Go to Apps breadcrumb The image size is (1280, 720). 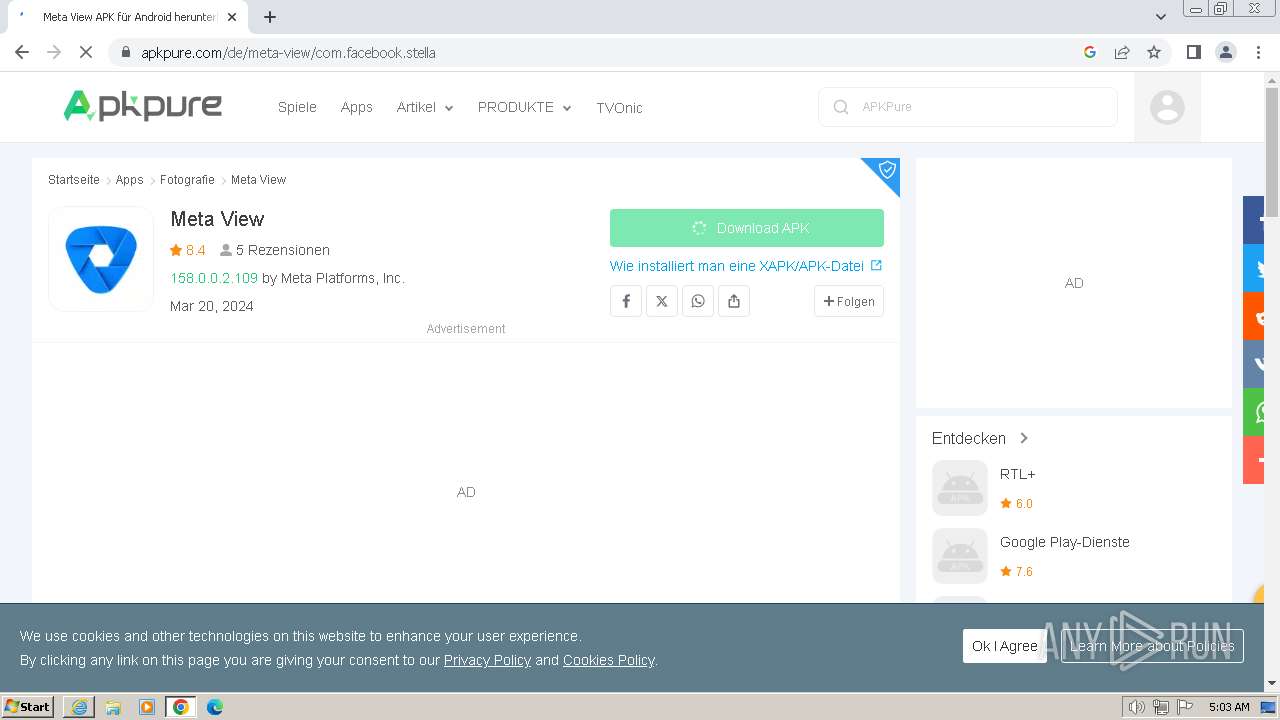pyautogui.click(x=130, y=180)
